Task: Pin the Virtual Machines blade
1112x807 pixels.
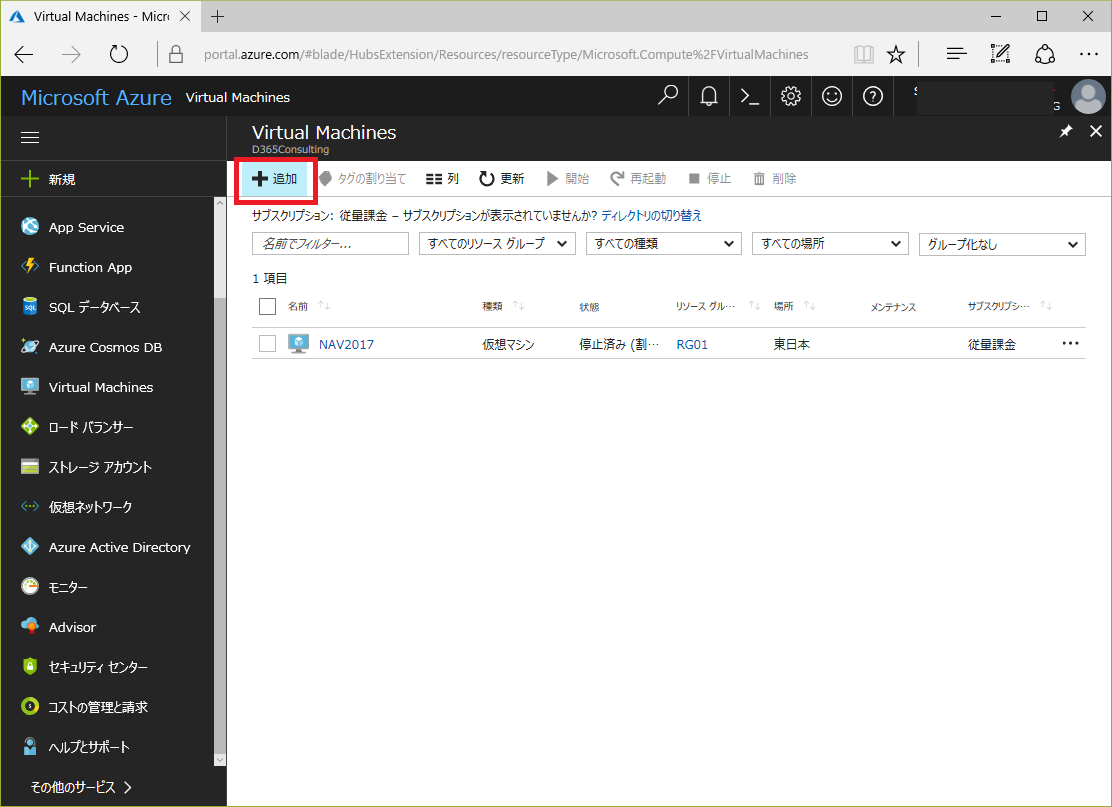Action: tap(1066, 131)
